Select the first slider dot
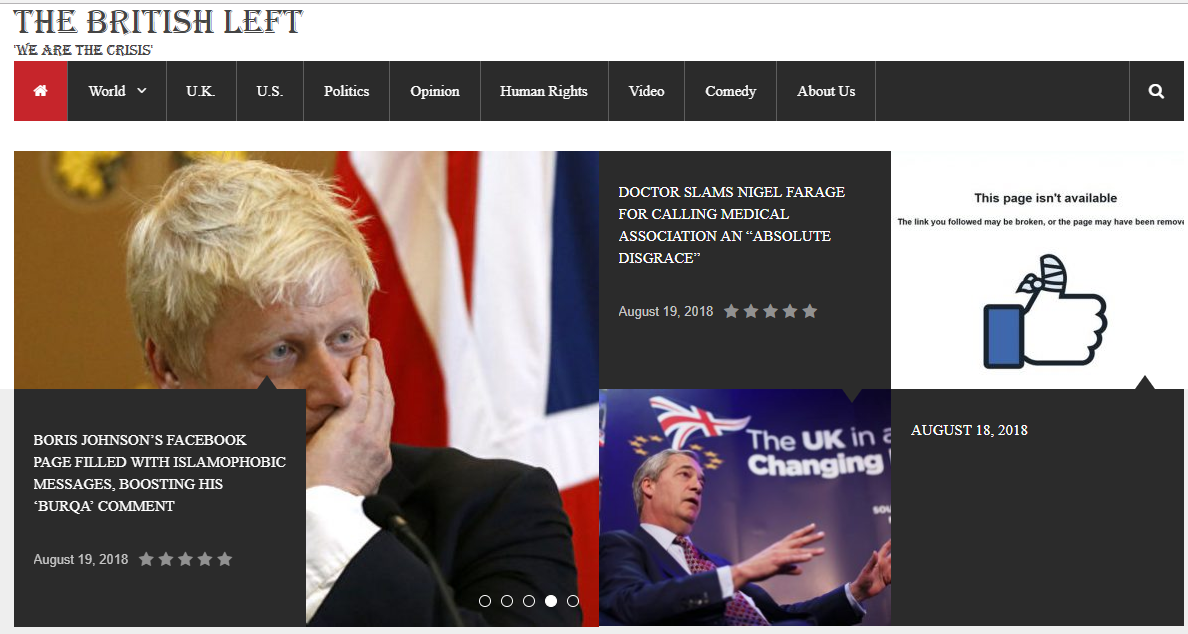Screen dimensions: 1188x634 (x=485, y=601)
